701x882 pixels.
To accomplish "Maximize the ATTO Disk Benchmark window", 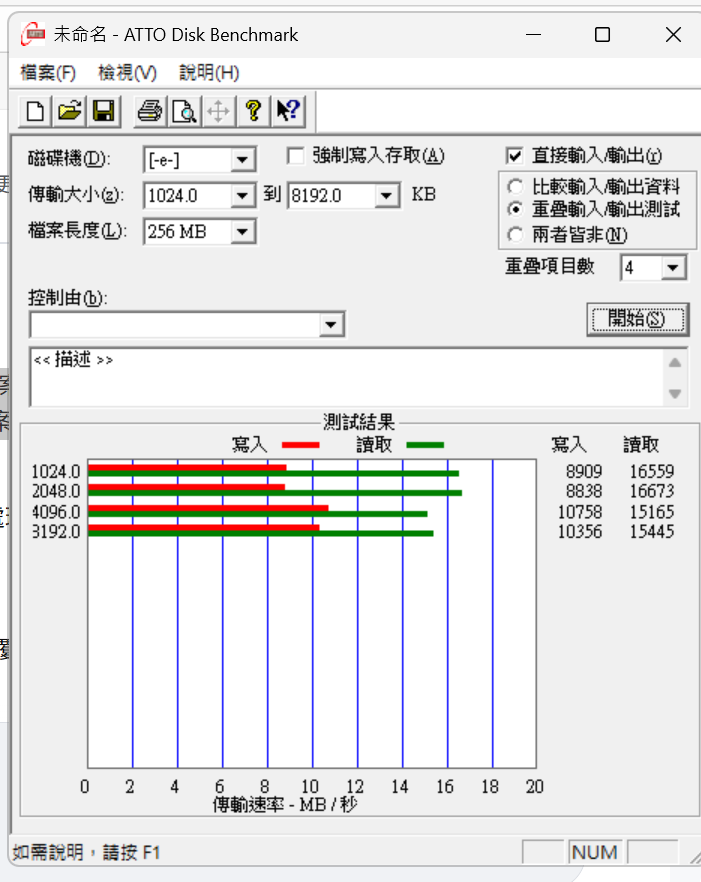I will click(603, 35).
